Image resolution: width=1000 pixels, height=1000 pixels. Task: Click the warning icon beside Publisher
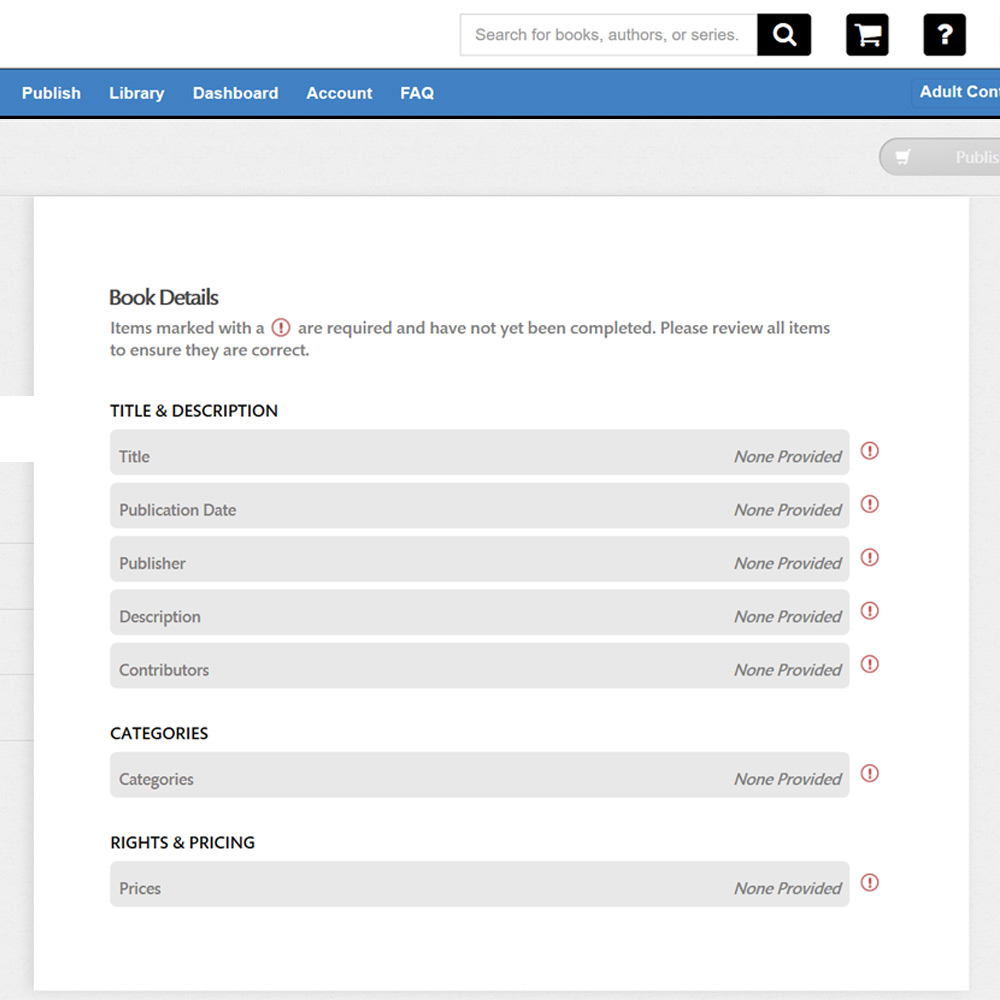coord(870,557)
